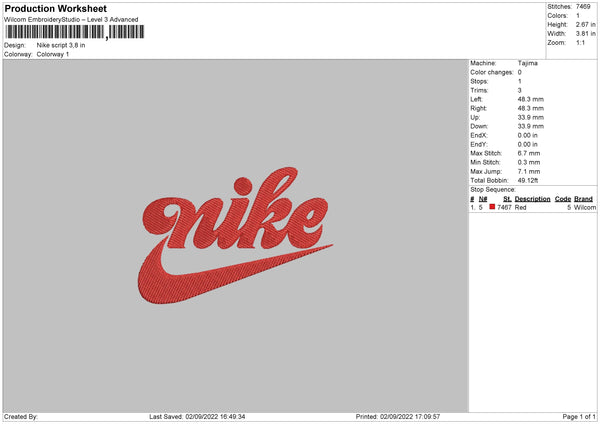Click 'Wilcom EmbroideryStudio – Level 3 Advanced' text
This screenshot has width=600, height=424.
(71, 20)
